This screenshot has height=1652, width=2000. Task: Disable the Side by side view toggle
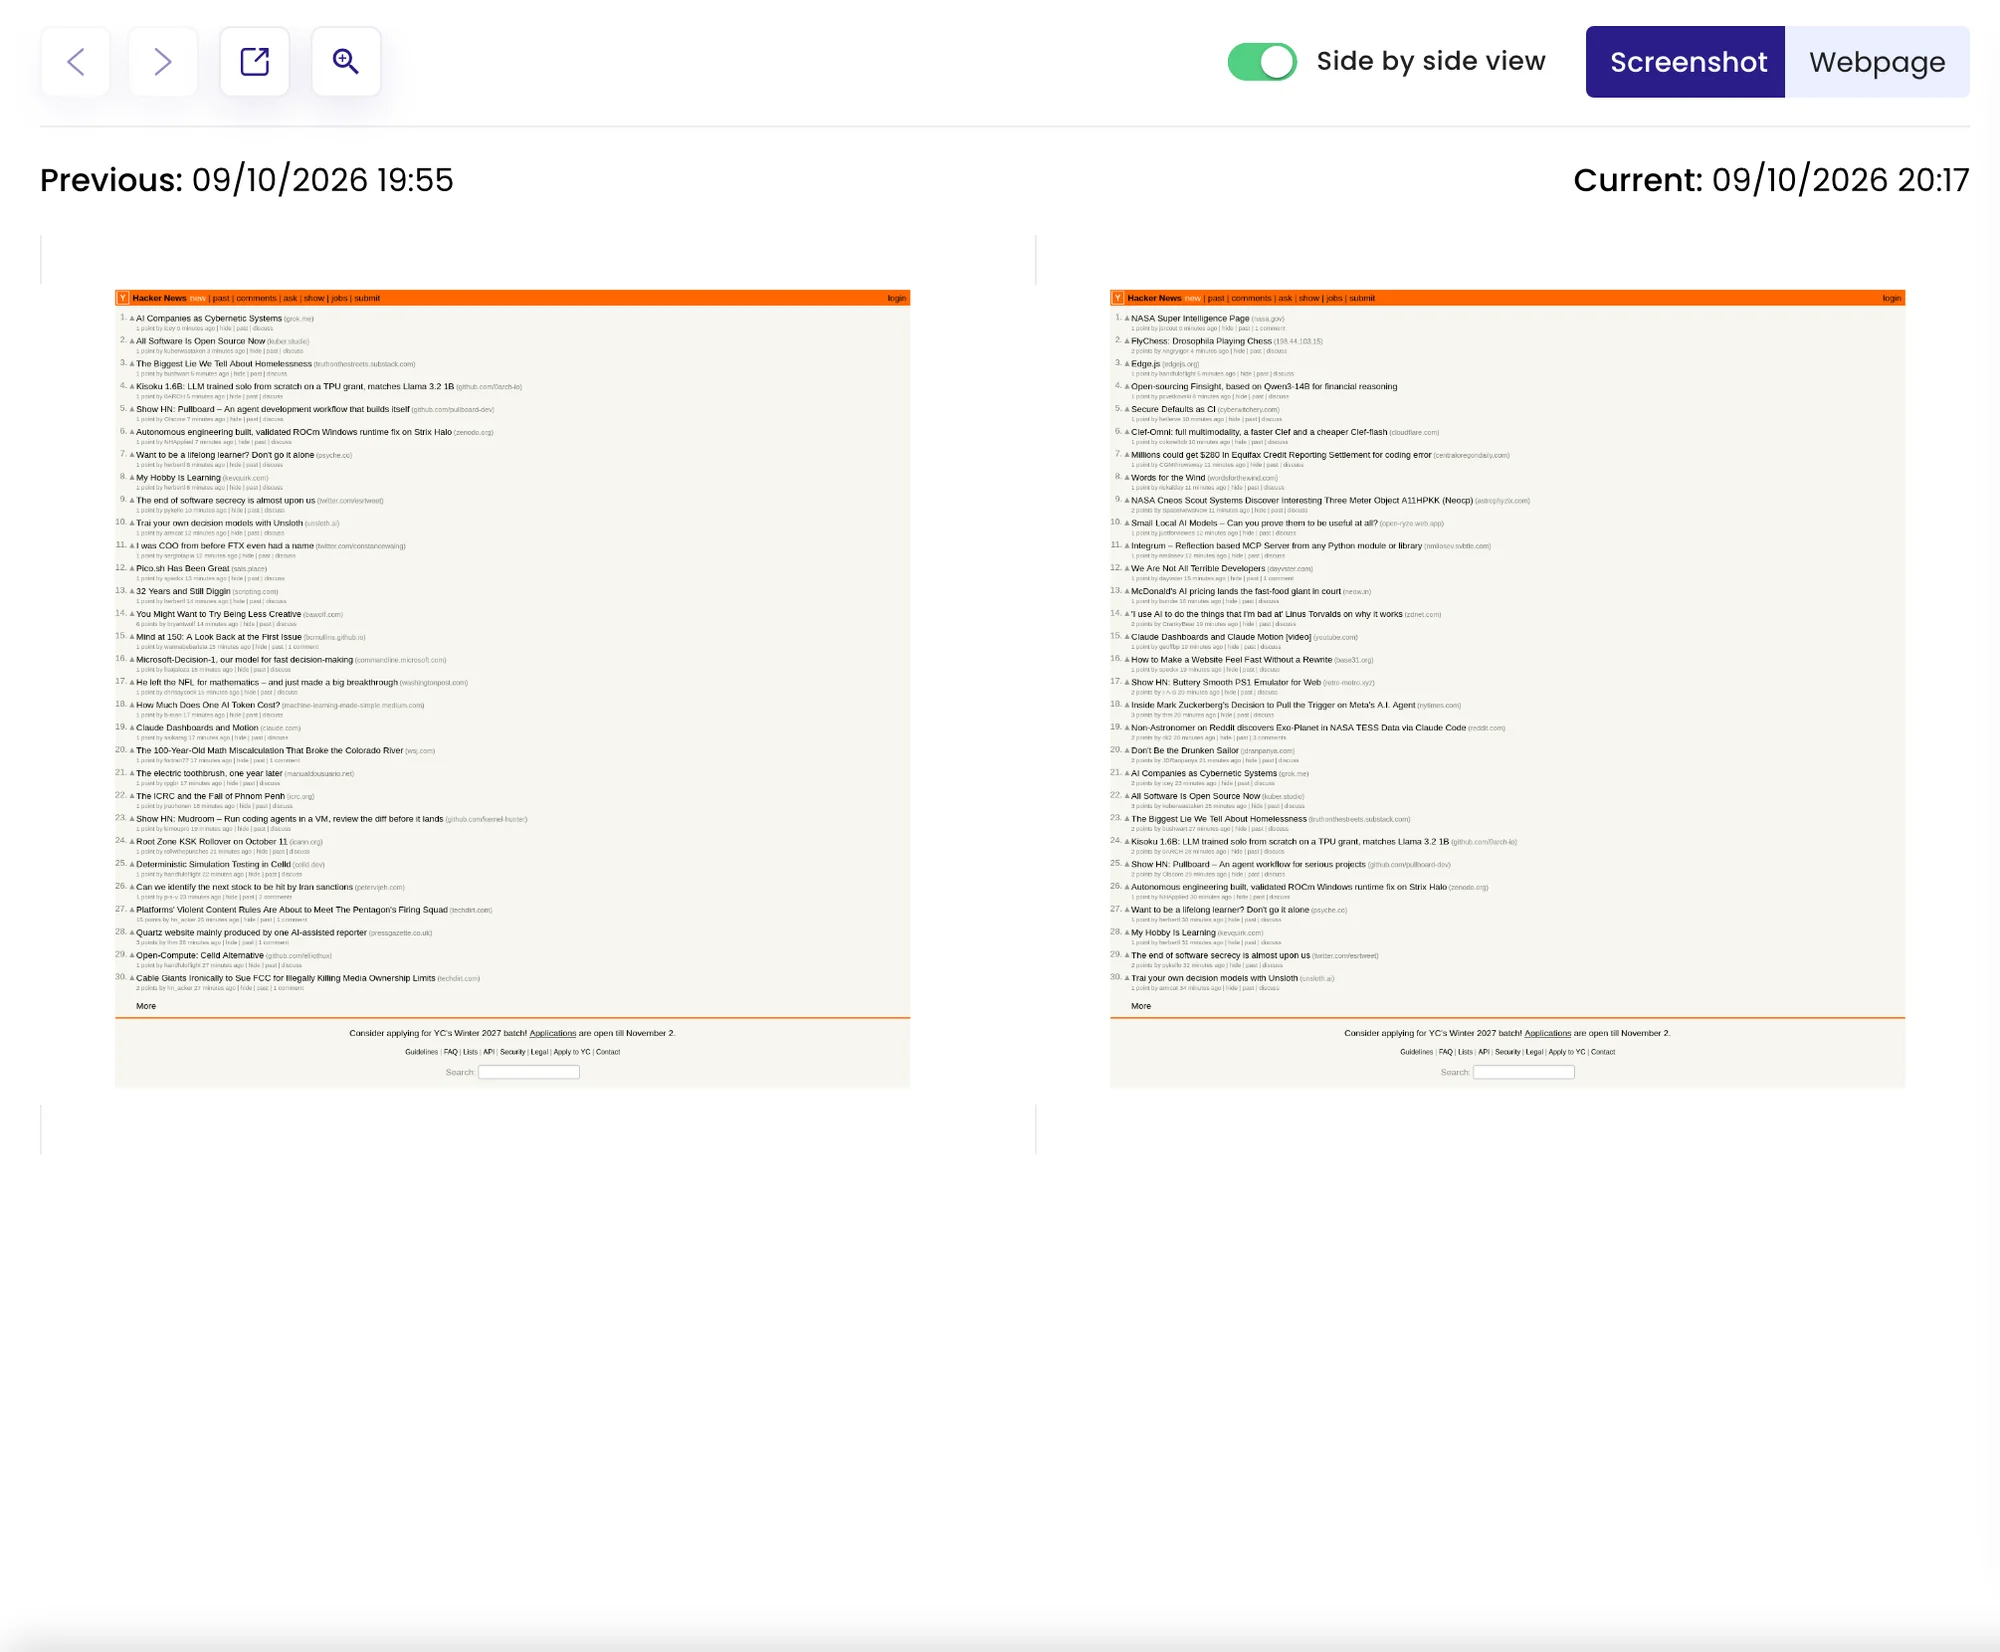[x=1262, y=62]
